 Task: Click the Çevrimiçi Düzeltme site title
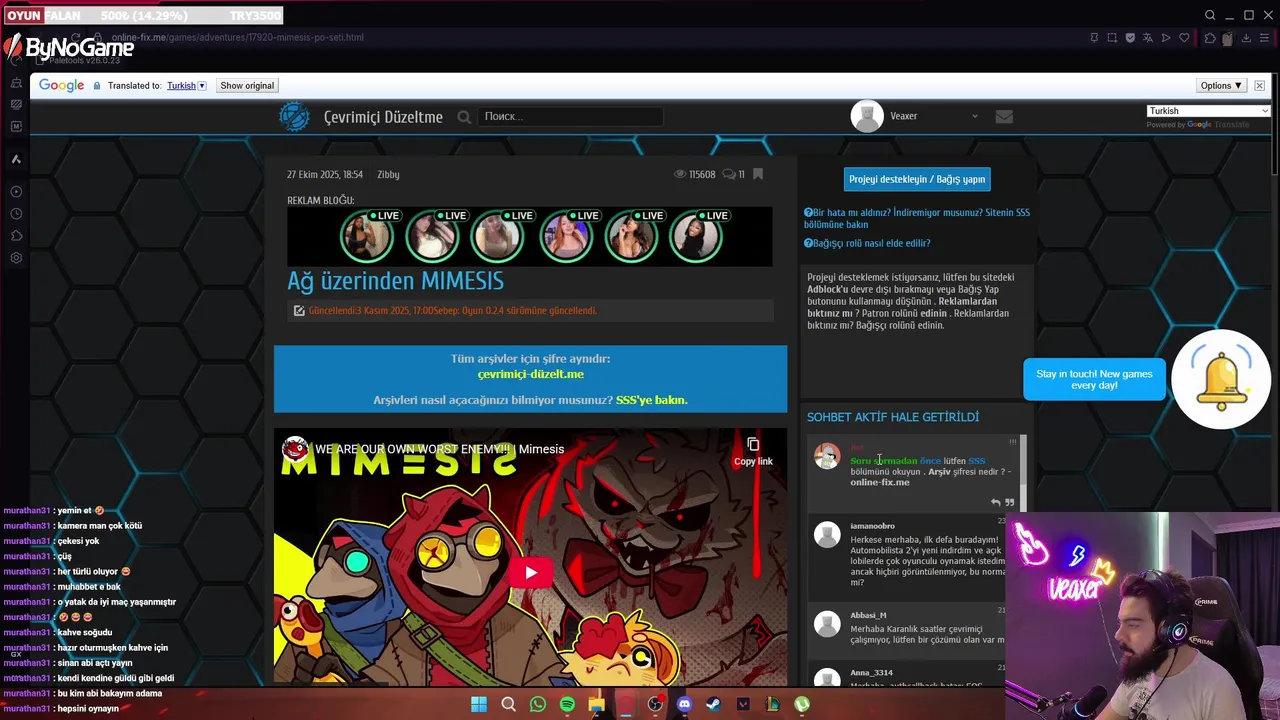(x=383, y=117)
